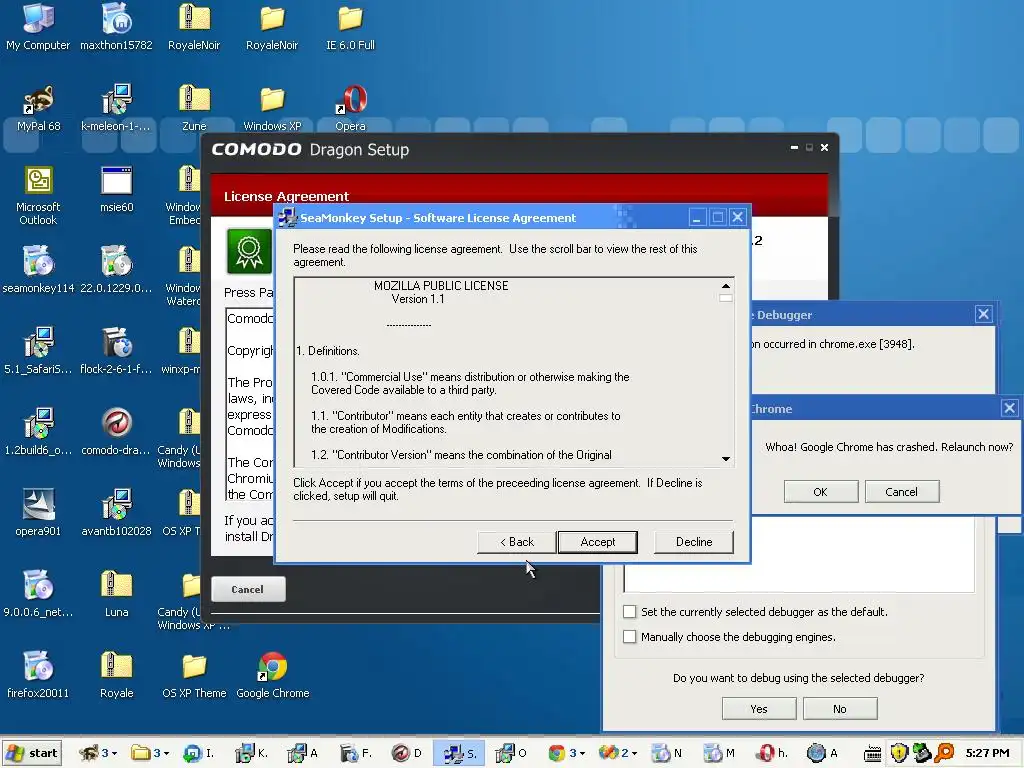Launch the MyPal 68 shortcut
1024x768 pixels.
[38, 107]
